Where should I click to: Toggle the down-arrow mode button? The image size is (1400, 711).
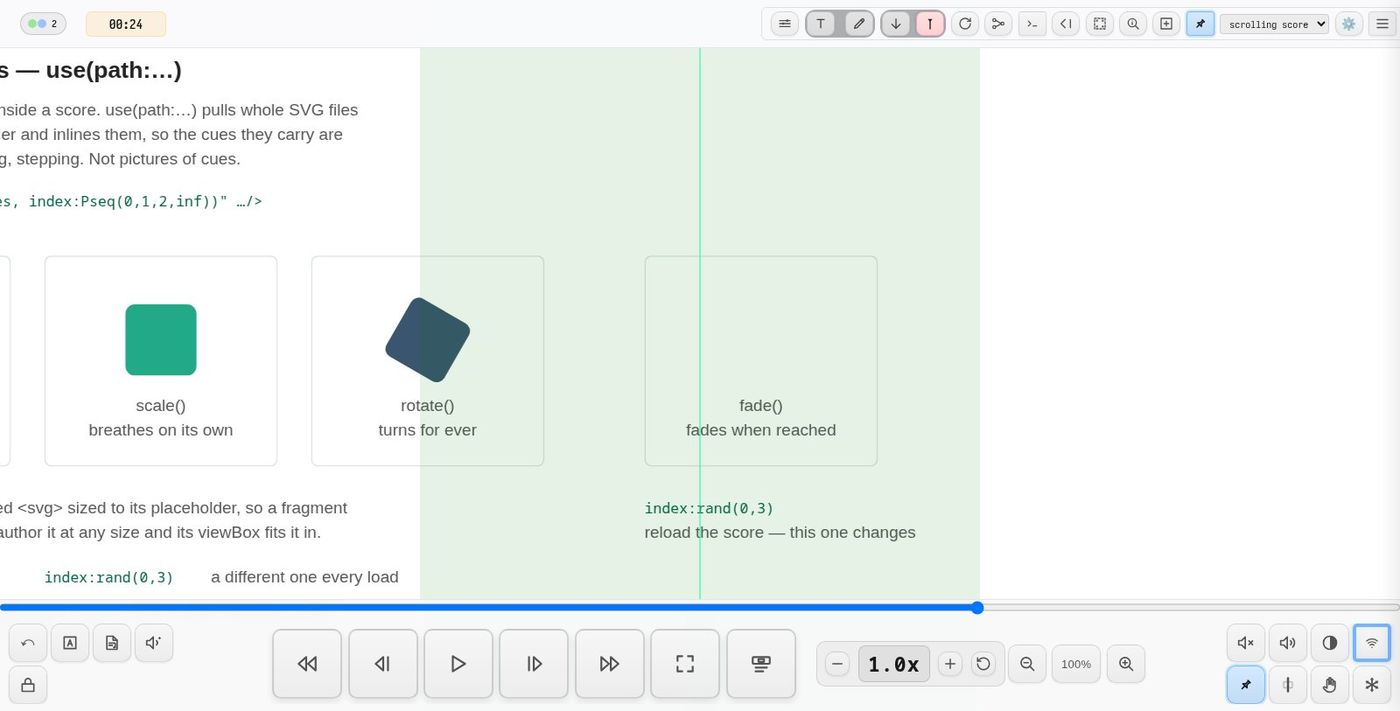[896, 24]
